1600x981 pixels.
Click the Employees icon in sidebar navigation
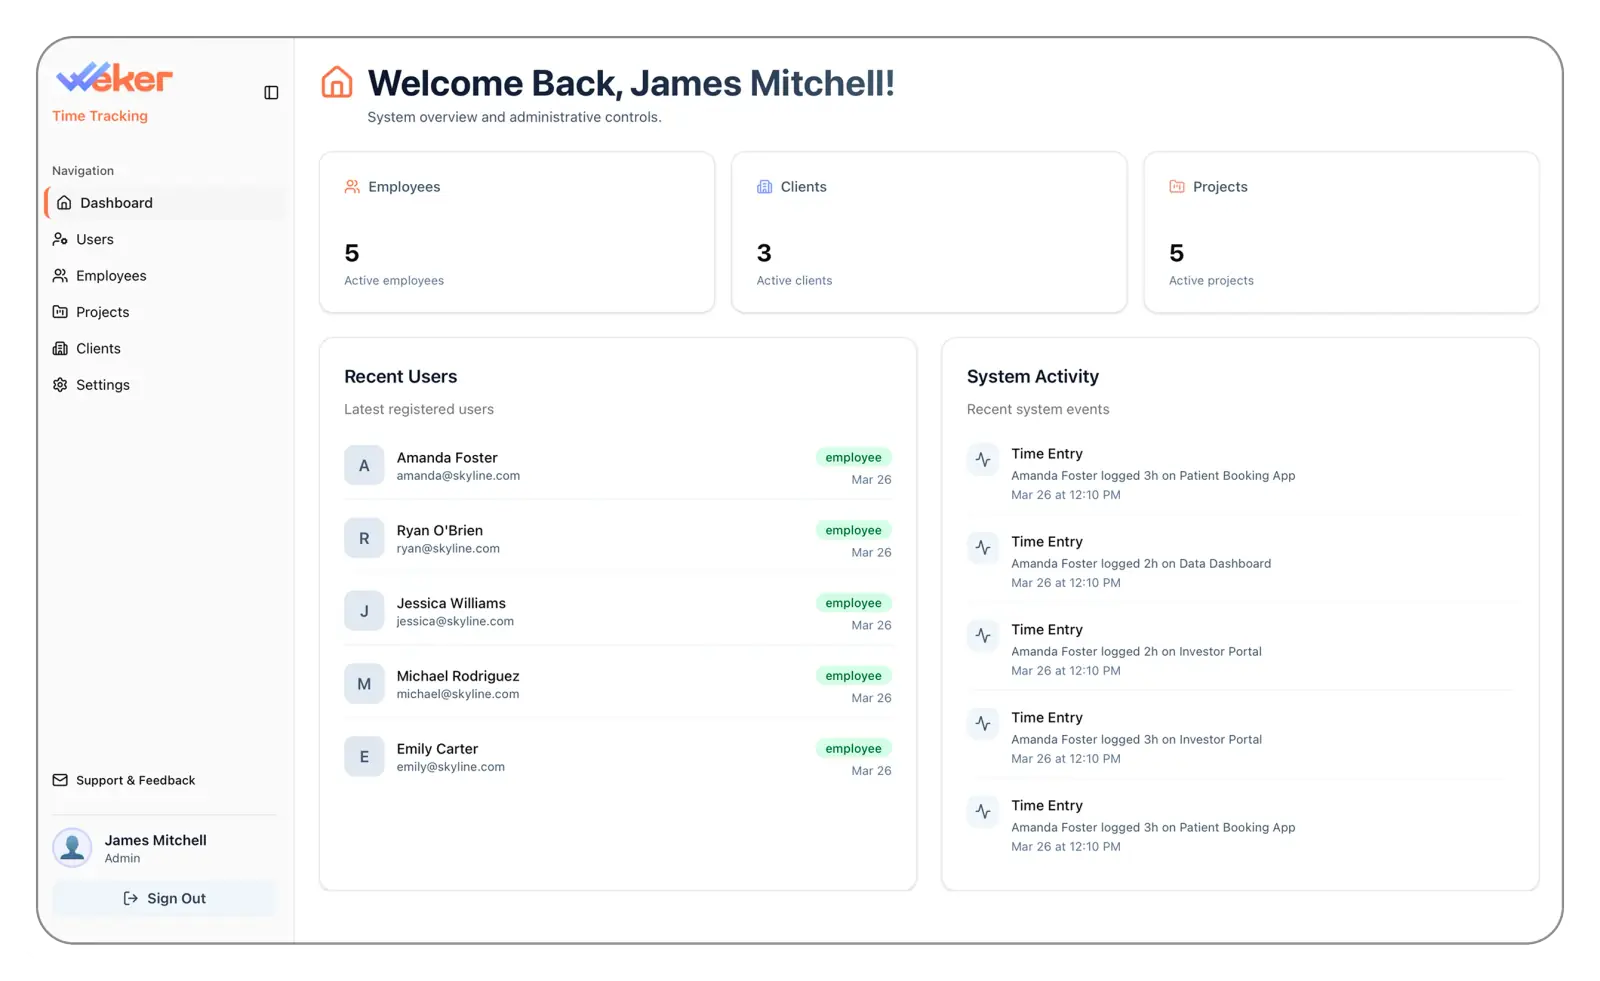point(60,275)
